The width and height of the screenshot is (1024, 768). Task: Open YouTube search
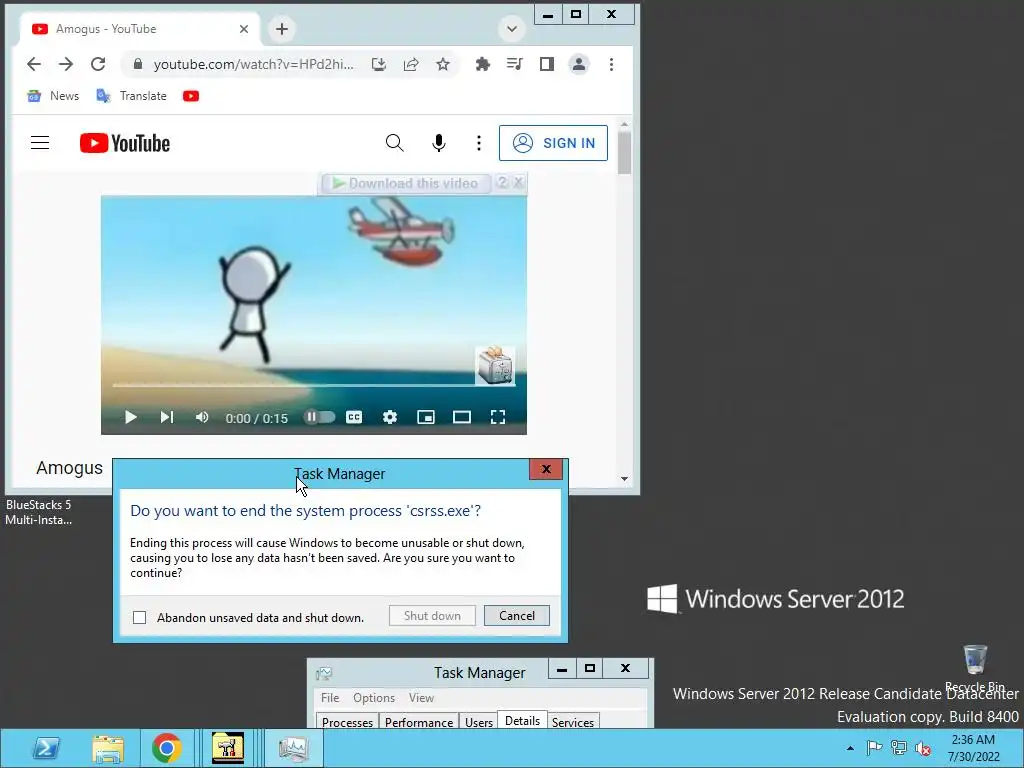coord(394,142)
